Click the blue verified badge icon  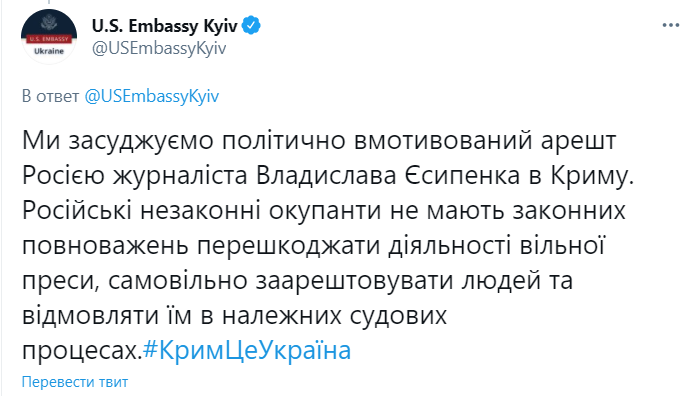point(252,26)
